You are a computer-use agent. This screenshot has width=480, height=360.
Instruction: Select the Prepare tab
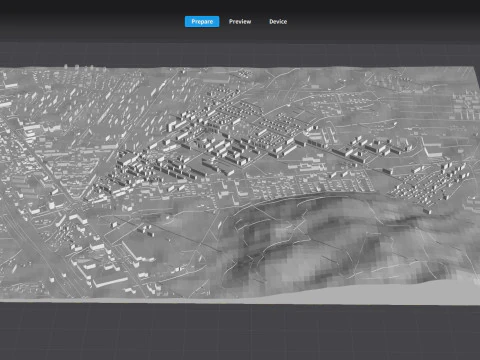(x=202, y=22)
